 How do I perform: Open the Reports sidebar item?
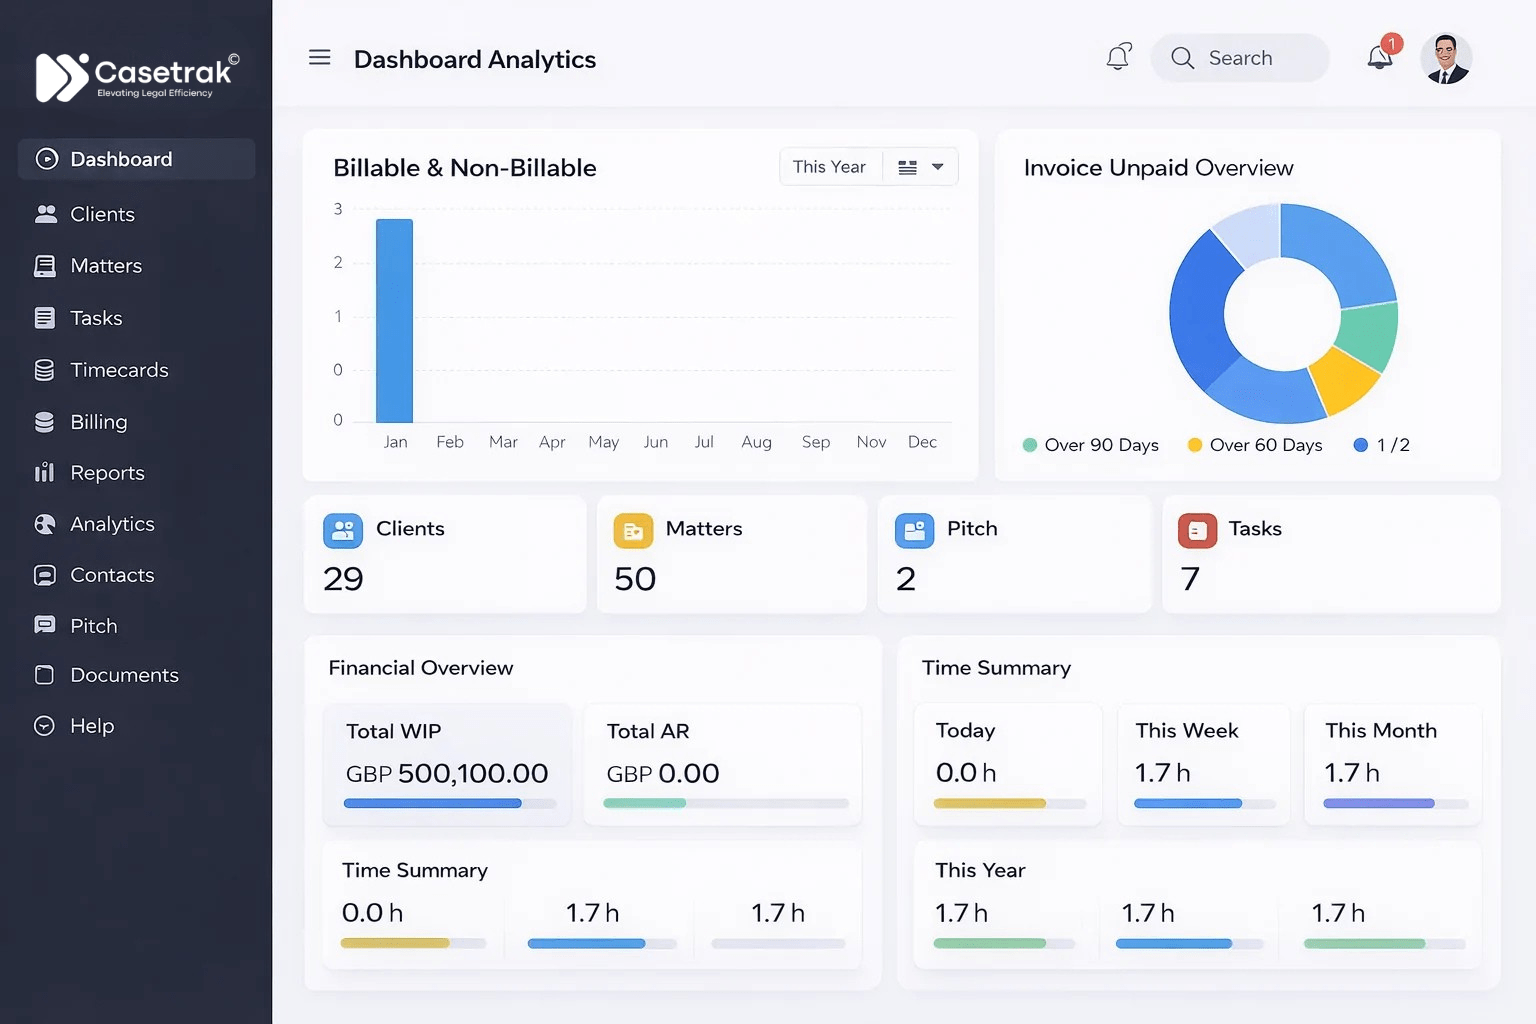click(x=107, y=473)
